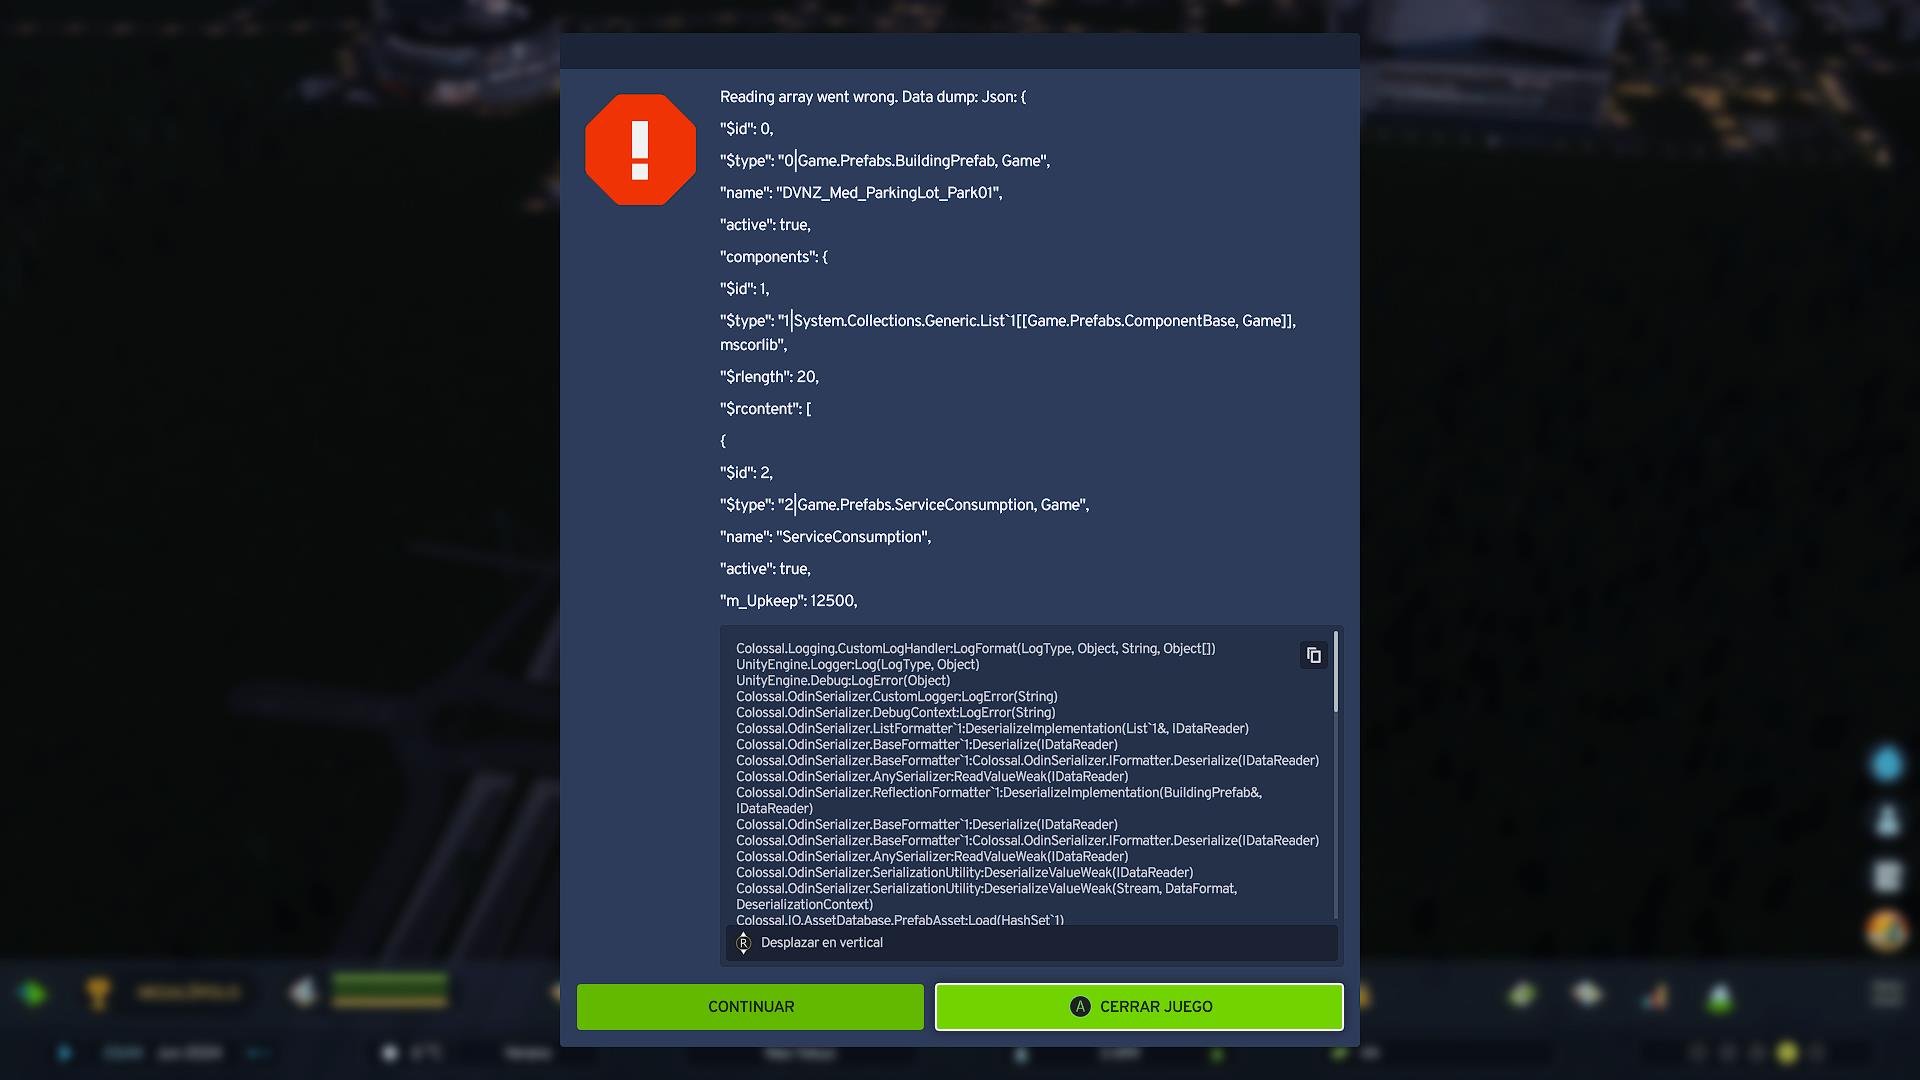Click the line Game.Prefabs.ServiceConsumption type
The width and height of the screenshot is (1920, 1080).
coord(904,505)
